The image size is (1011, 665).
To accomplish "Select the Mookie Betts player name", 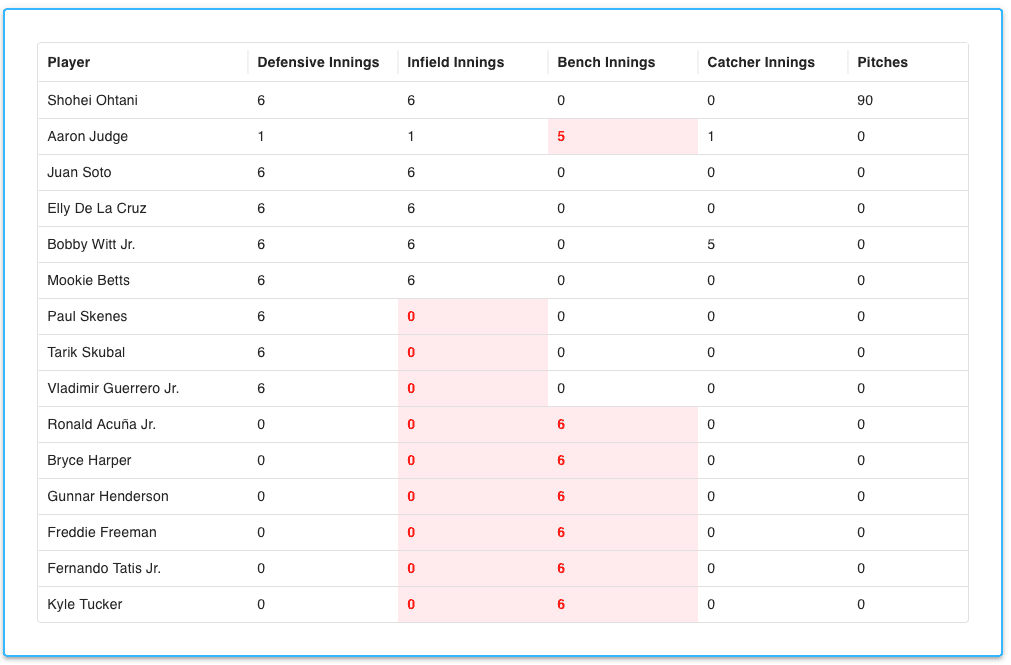I will [x=89, y=280].
